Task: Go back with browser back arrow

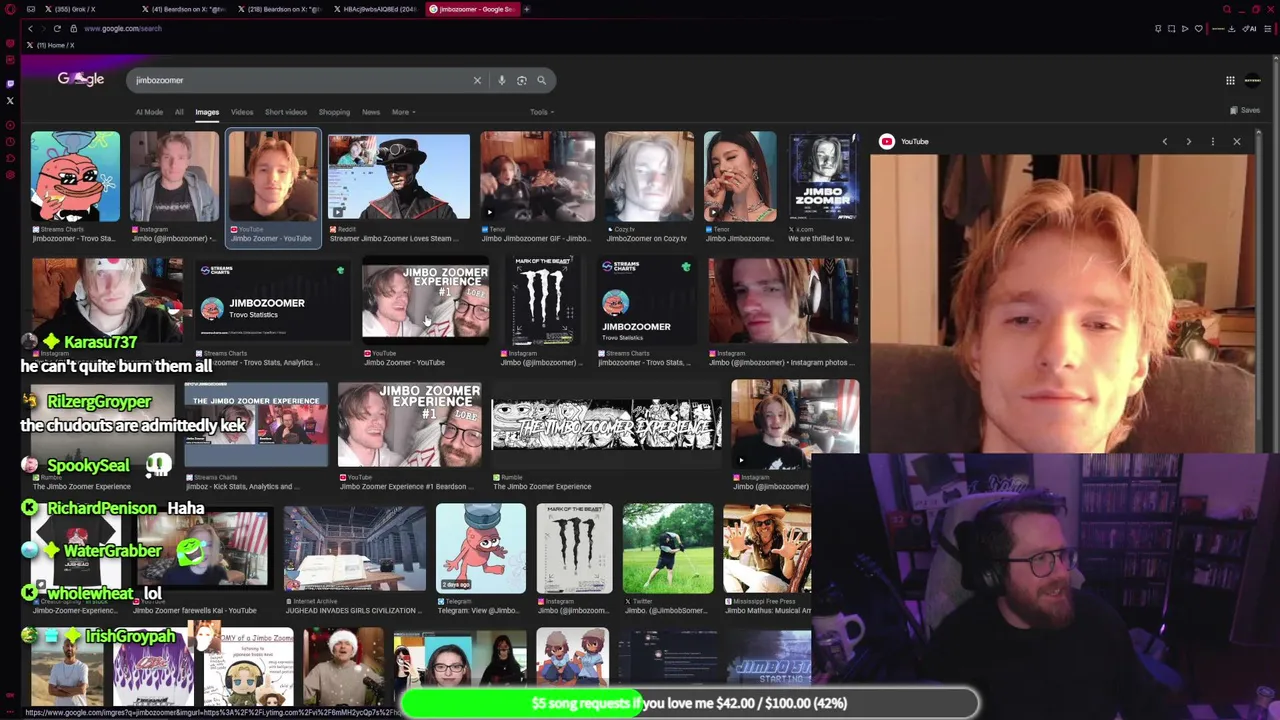Action: 30,28
